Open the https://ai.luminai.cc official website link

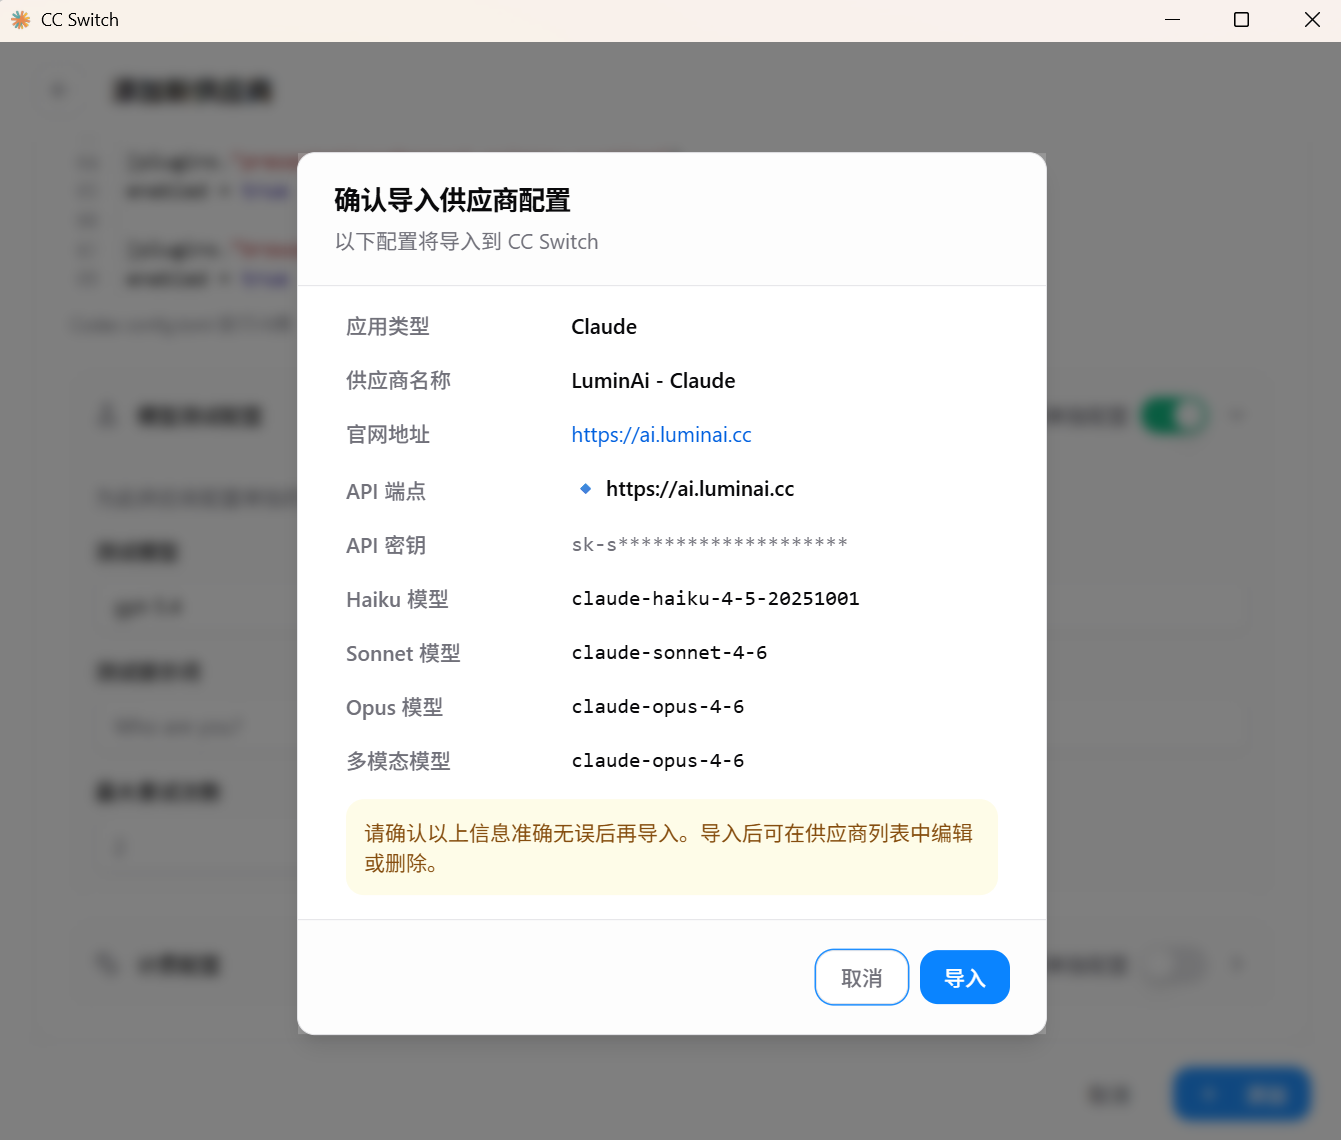tap(661, 435)
